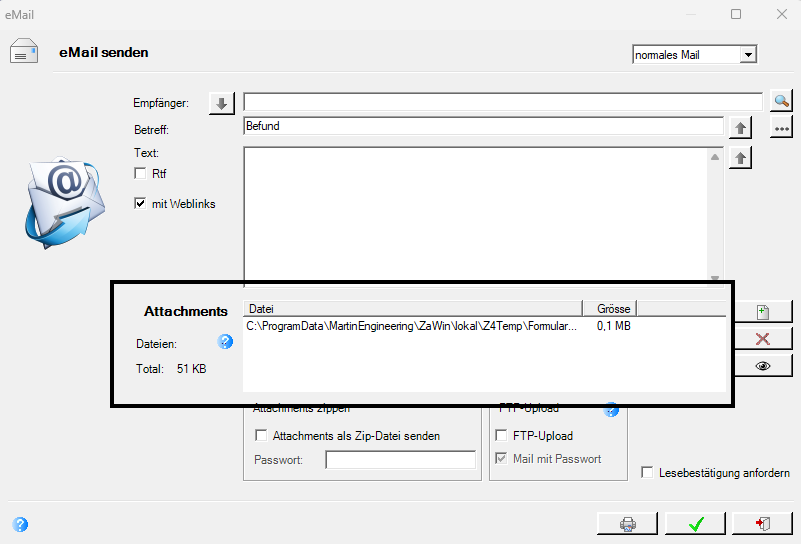Enable Attachments als Zip-Datei senden
Screen dimensions: 801x544
(261, 435)
